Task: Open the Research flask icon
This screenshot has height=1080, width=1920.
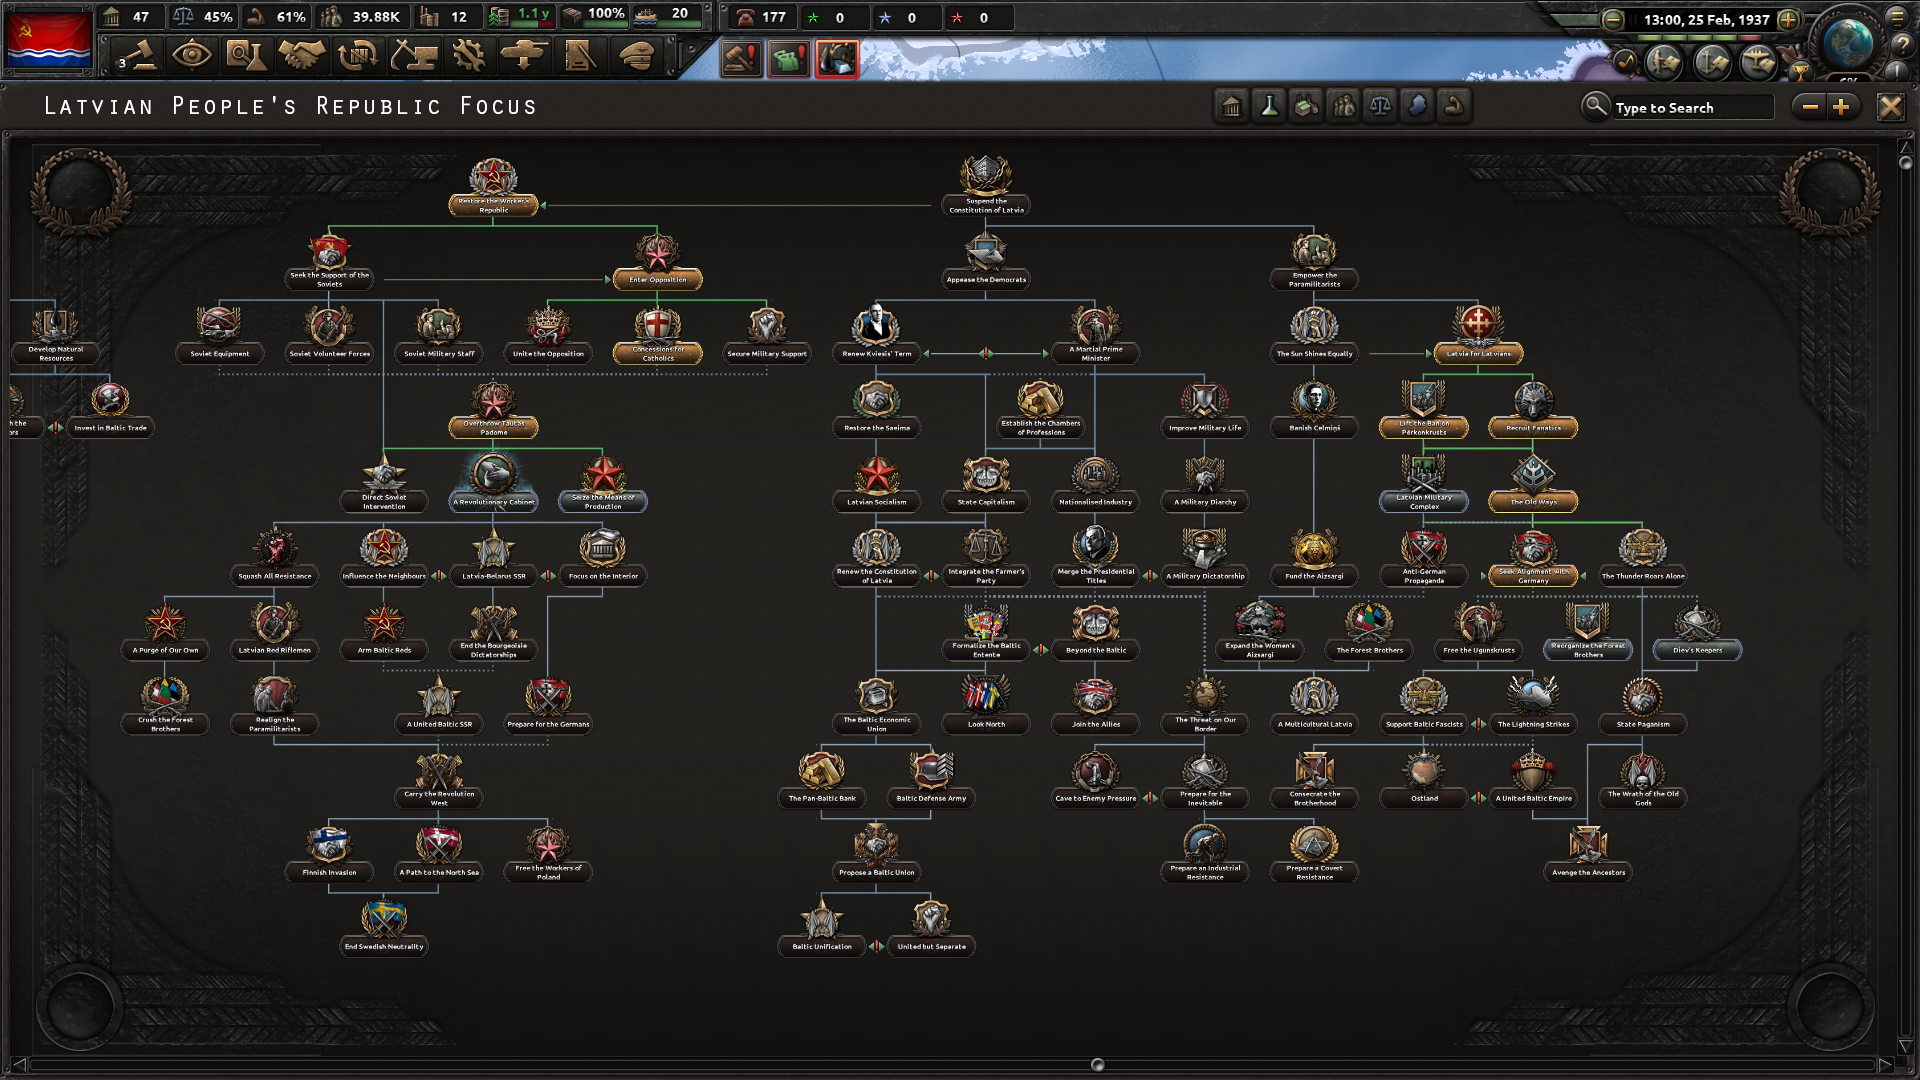Action: pos(246,55)
